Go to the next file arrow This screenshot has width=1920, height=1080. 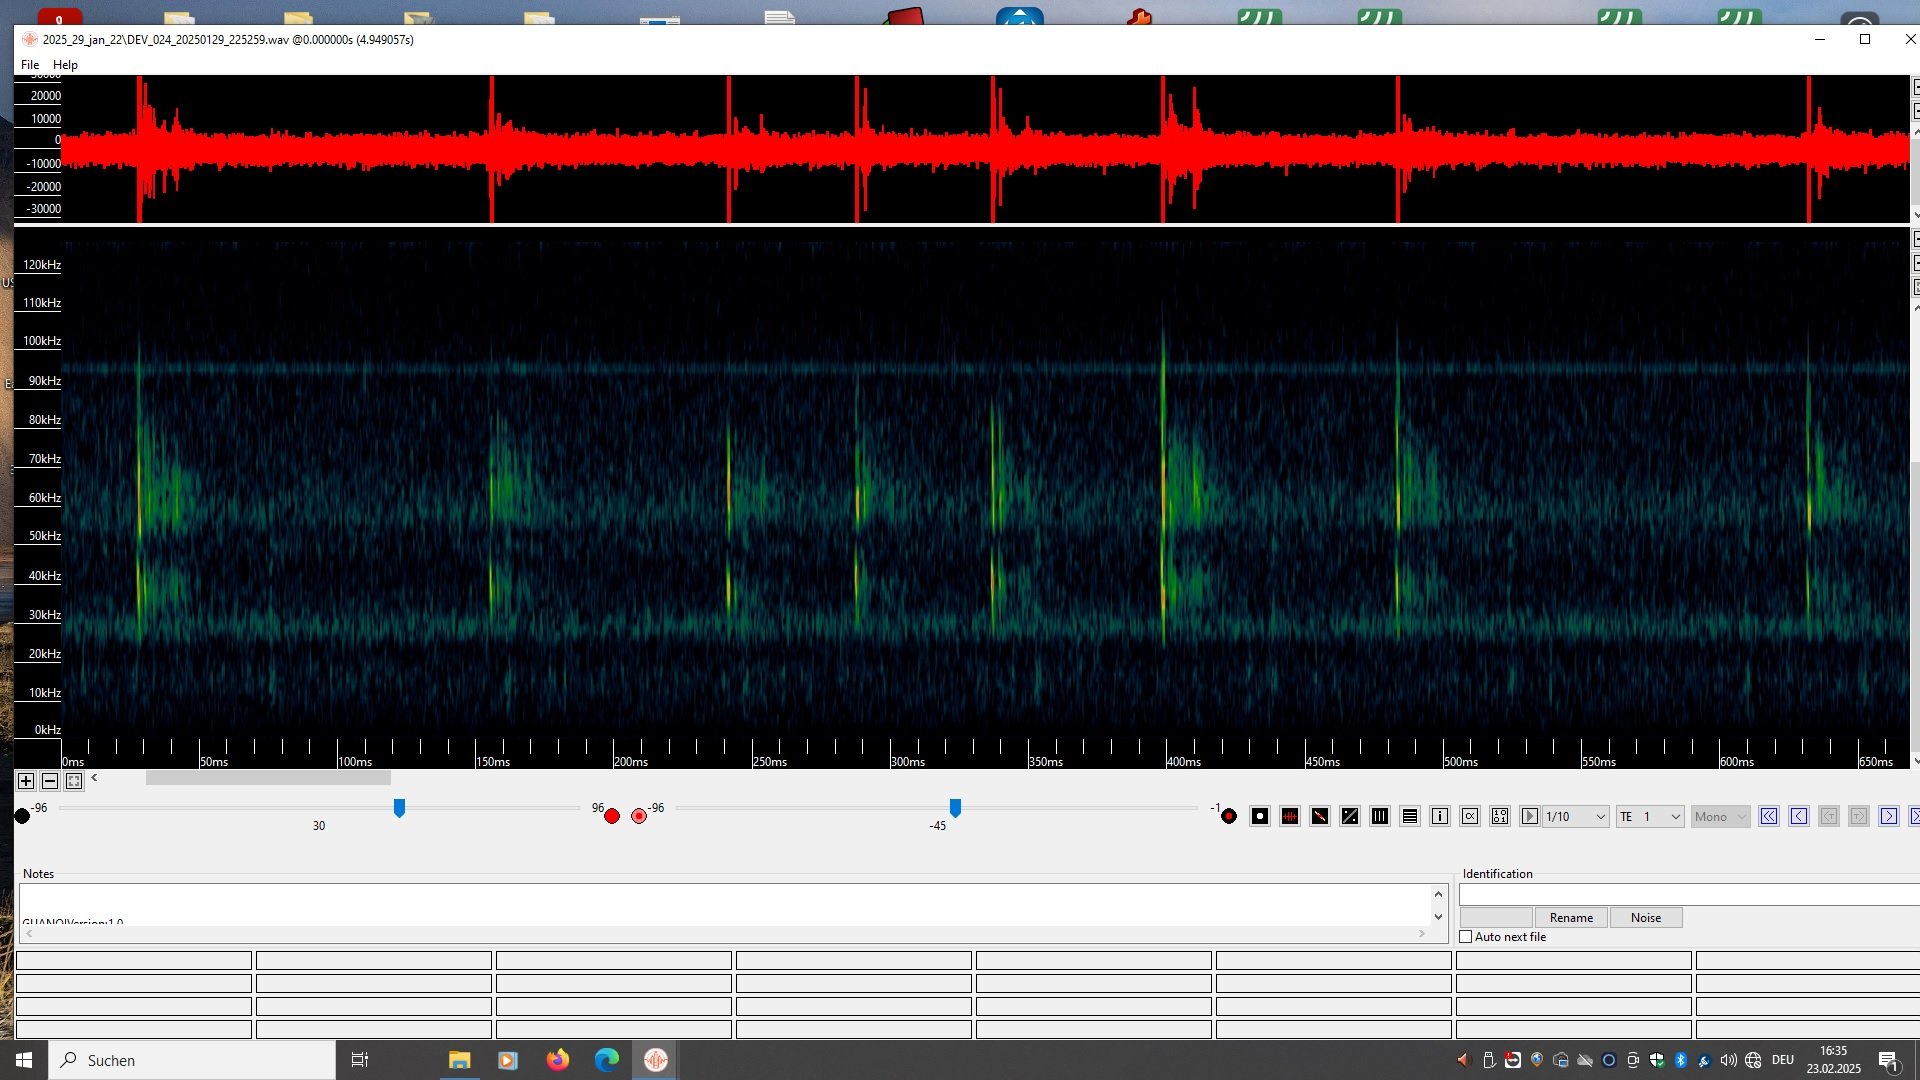(x=1889, y=816)
